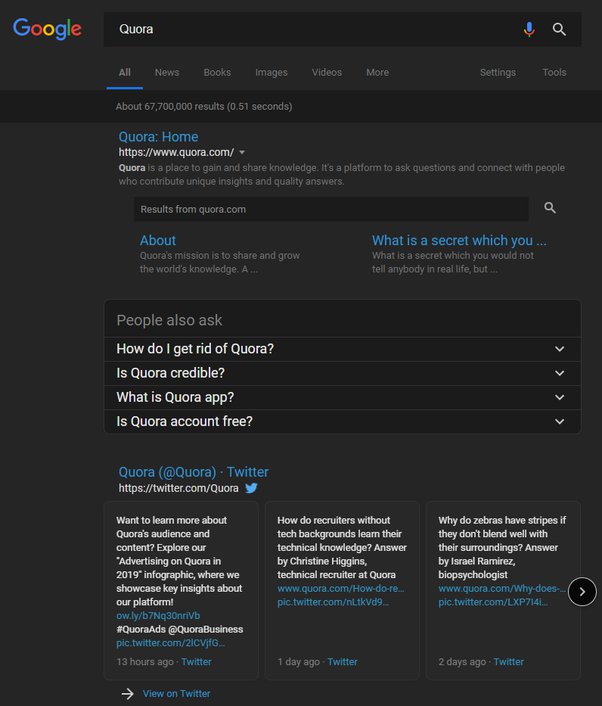Open pic.twitter.com/nLtkVd9 link
This screenshot has height=706, width=602.
tap(333, 602)
